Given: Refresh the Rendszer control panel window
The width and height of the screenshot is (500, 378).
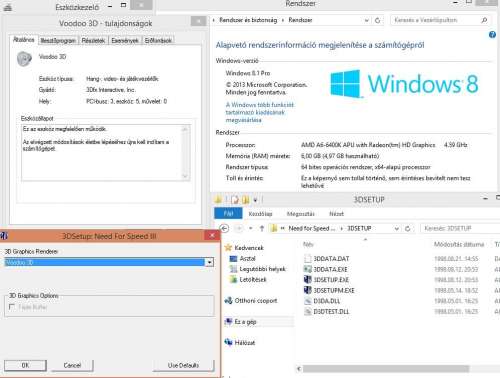Looking at the screenshot, I should point(377,20).
